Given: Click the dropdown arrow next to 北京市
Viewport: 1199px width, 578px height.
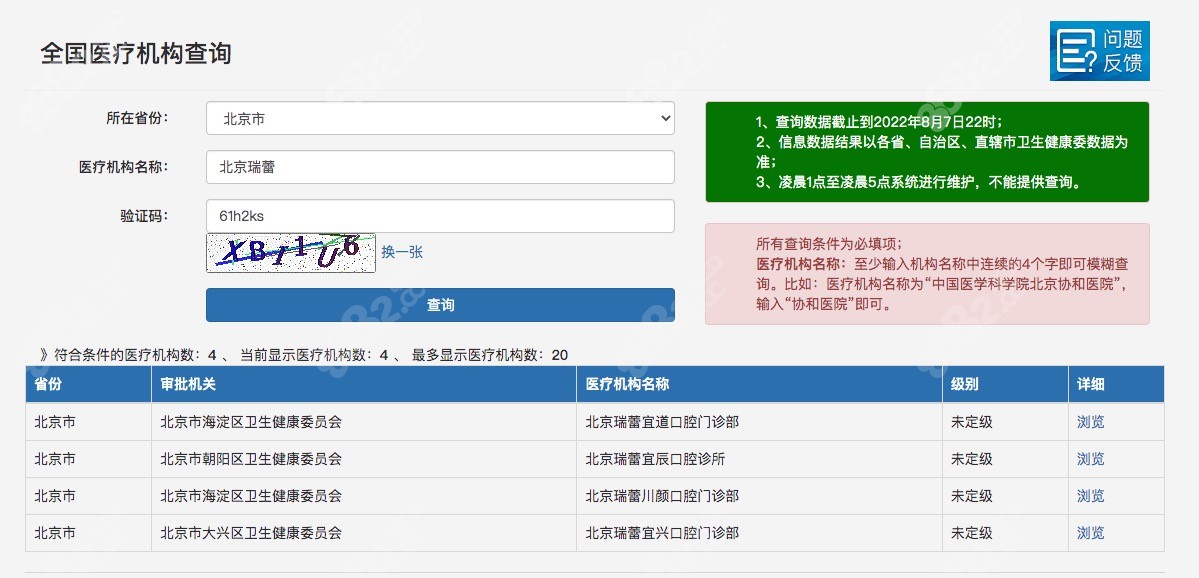Looking at the screenshot, I should [662, 117].
